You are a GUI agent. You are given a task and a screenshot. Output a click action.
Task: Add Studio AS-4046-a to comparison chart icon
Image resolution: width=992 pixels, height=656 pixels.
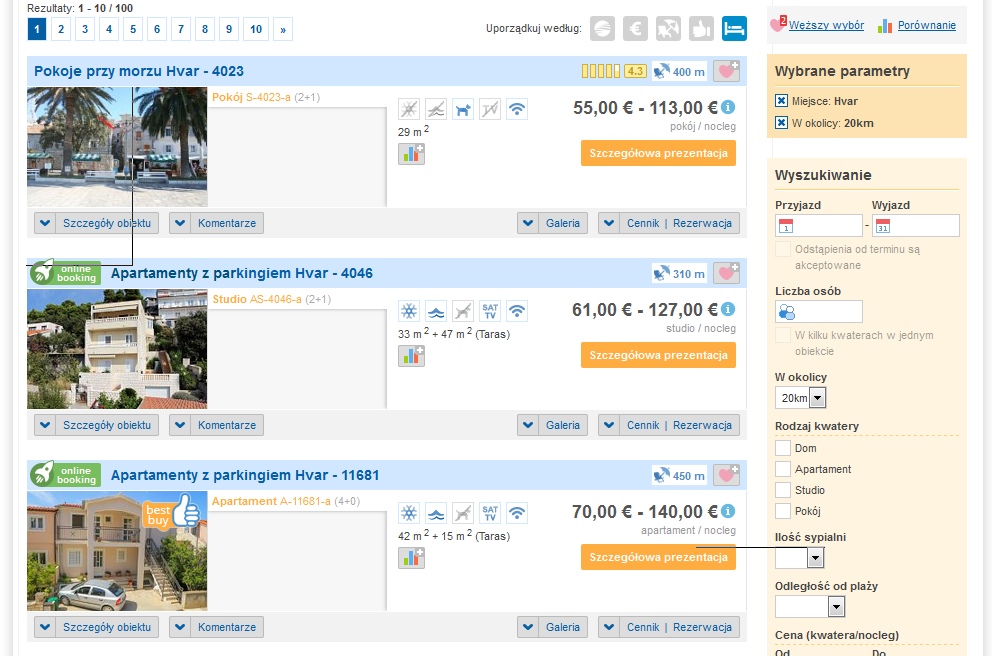click(411, 355)
